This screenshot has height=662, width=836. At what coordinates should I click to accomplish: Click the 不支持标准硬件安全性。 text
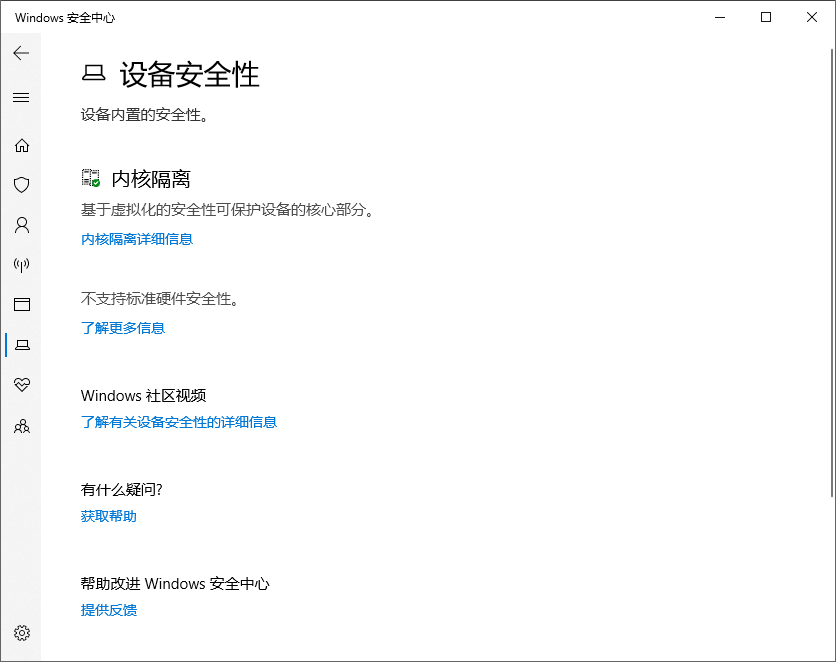160,299
